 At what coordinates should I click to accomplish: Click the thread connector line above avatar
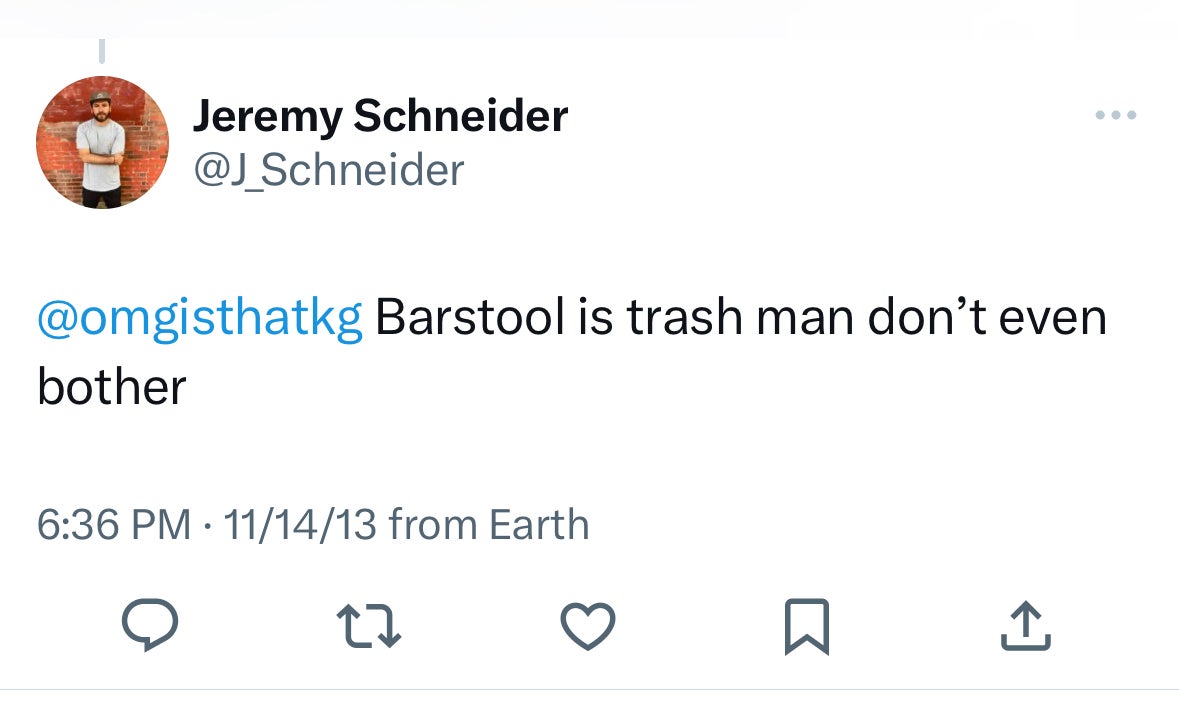(x=102, y=50)
